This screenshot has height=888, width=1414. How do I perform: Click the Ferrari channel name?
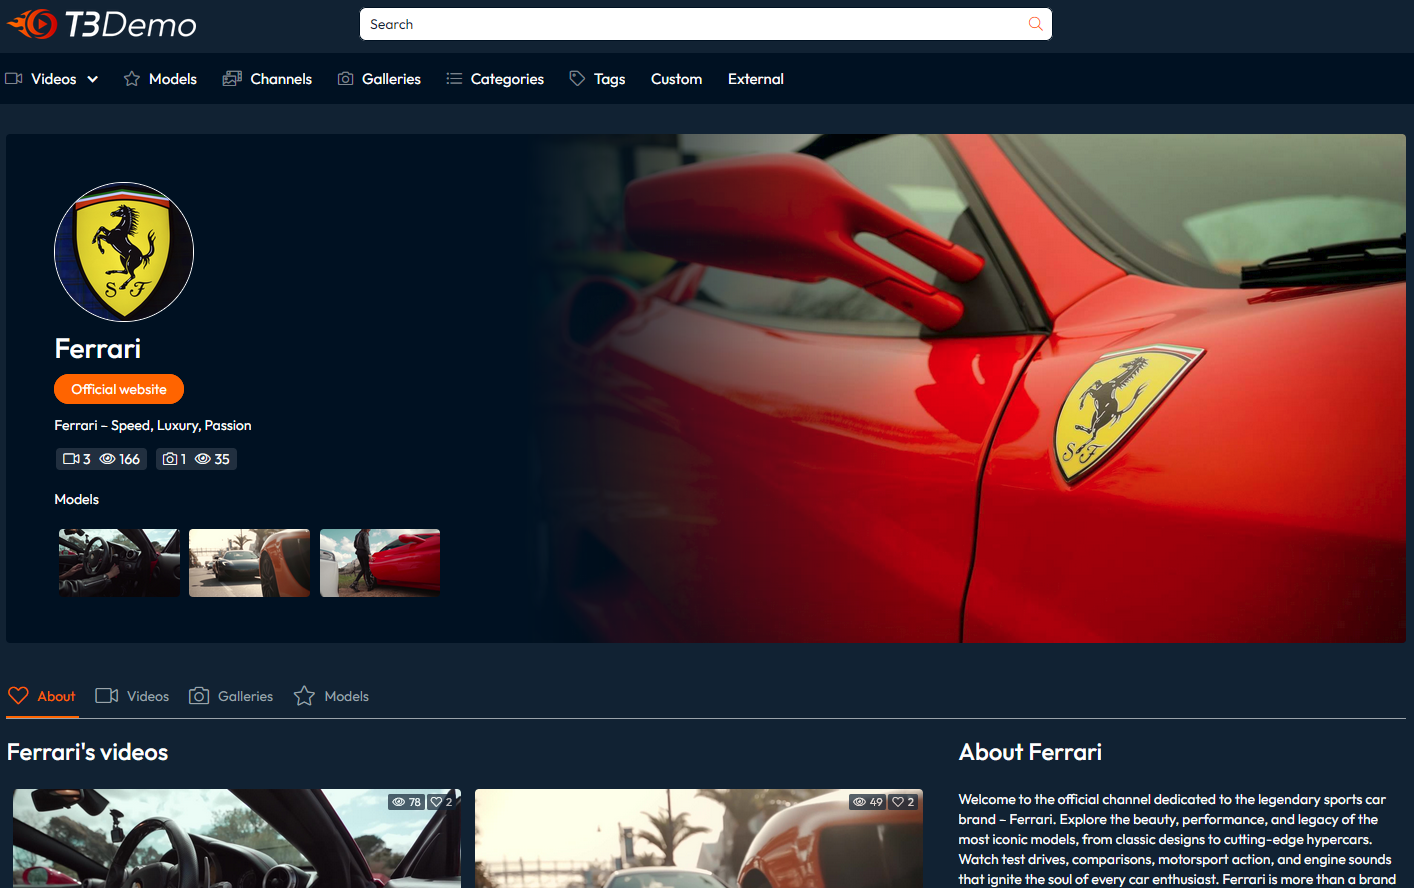[x=97, y=348]
